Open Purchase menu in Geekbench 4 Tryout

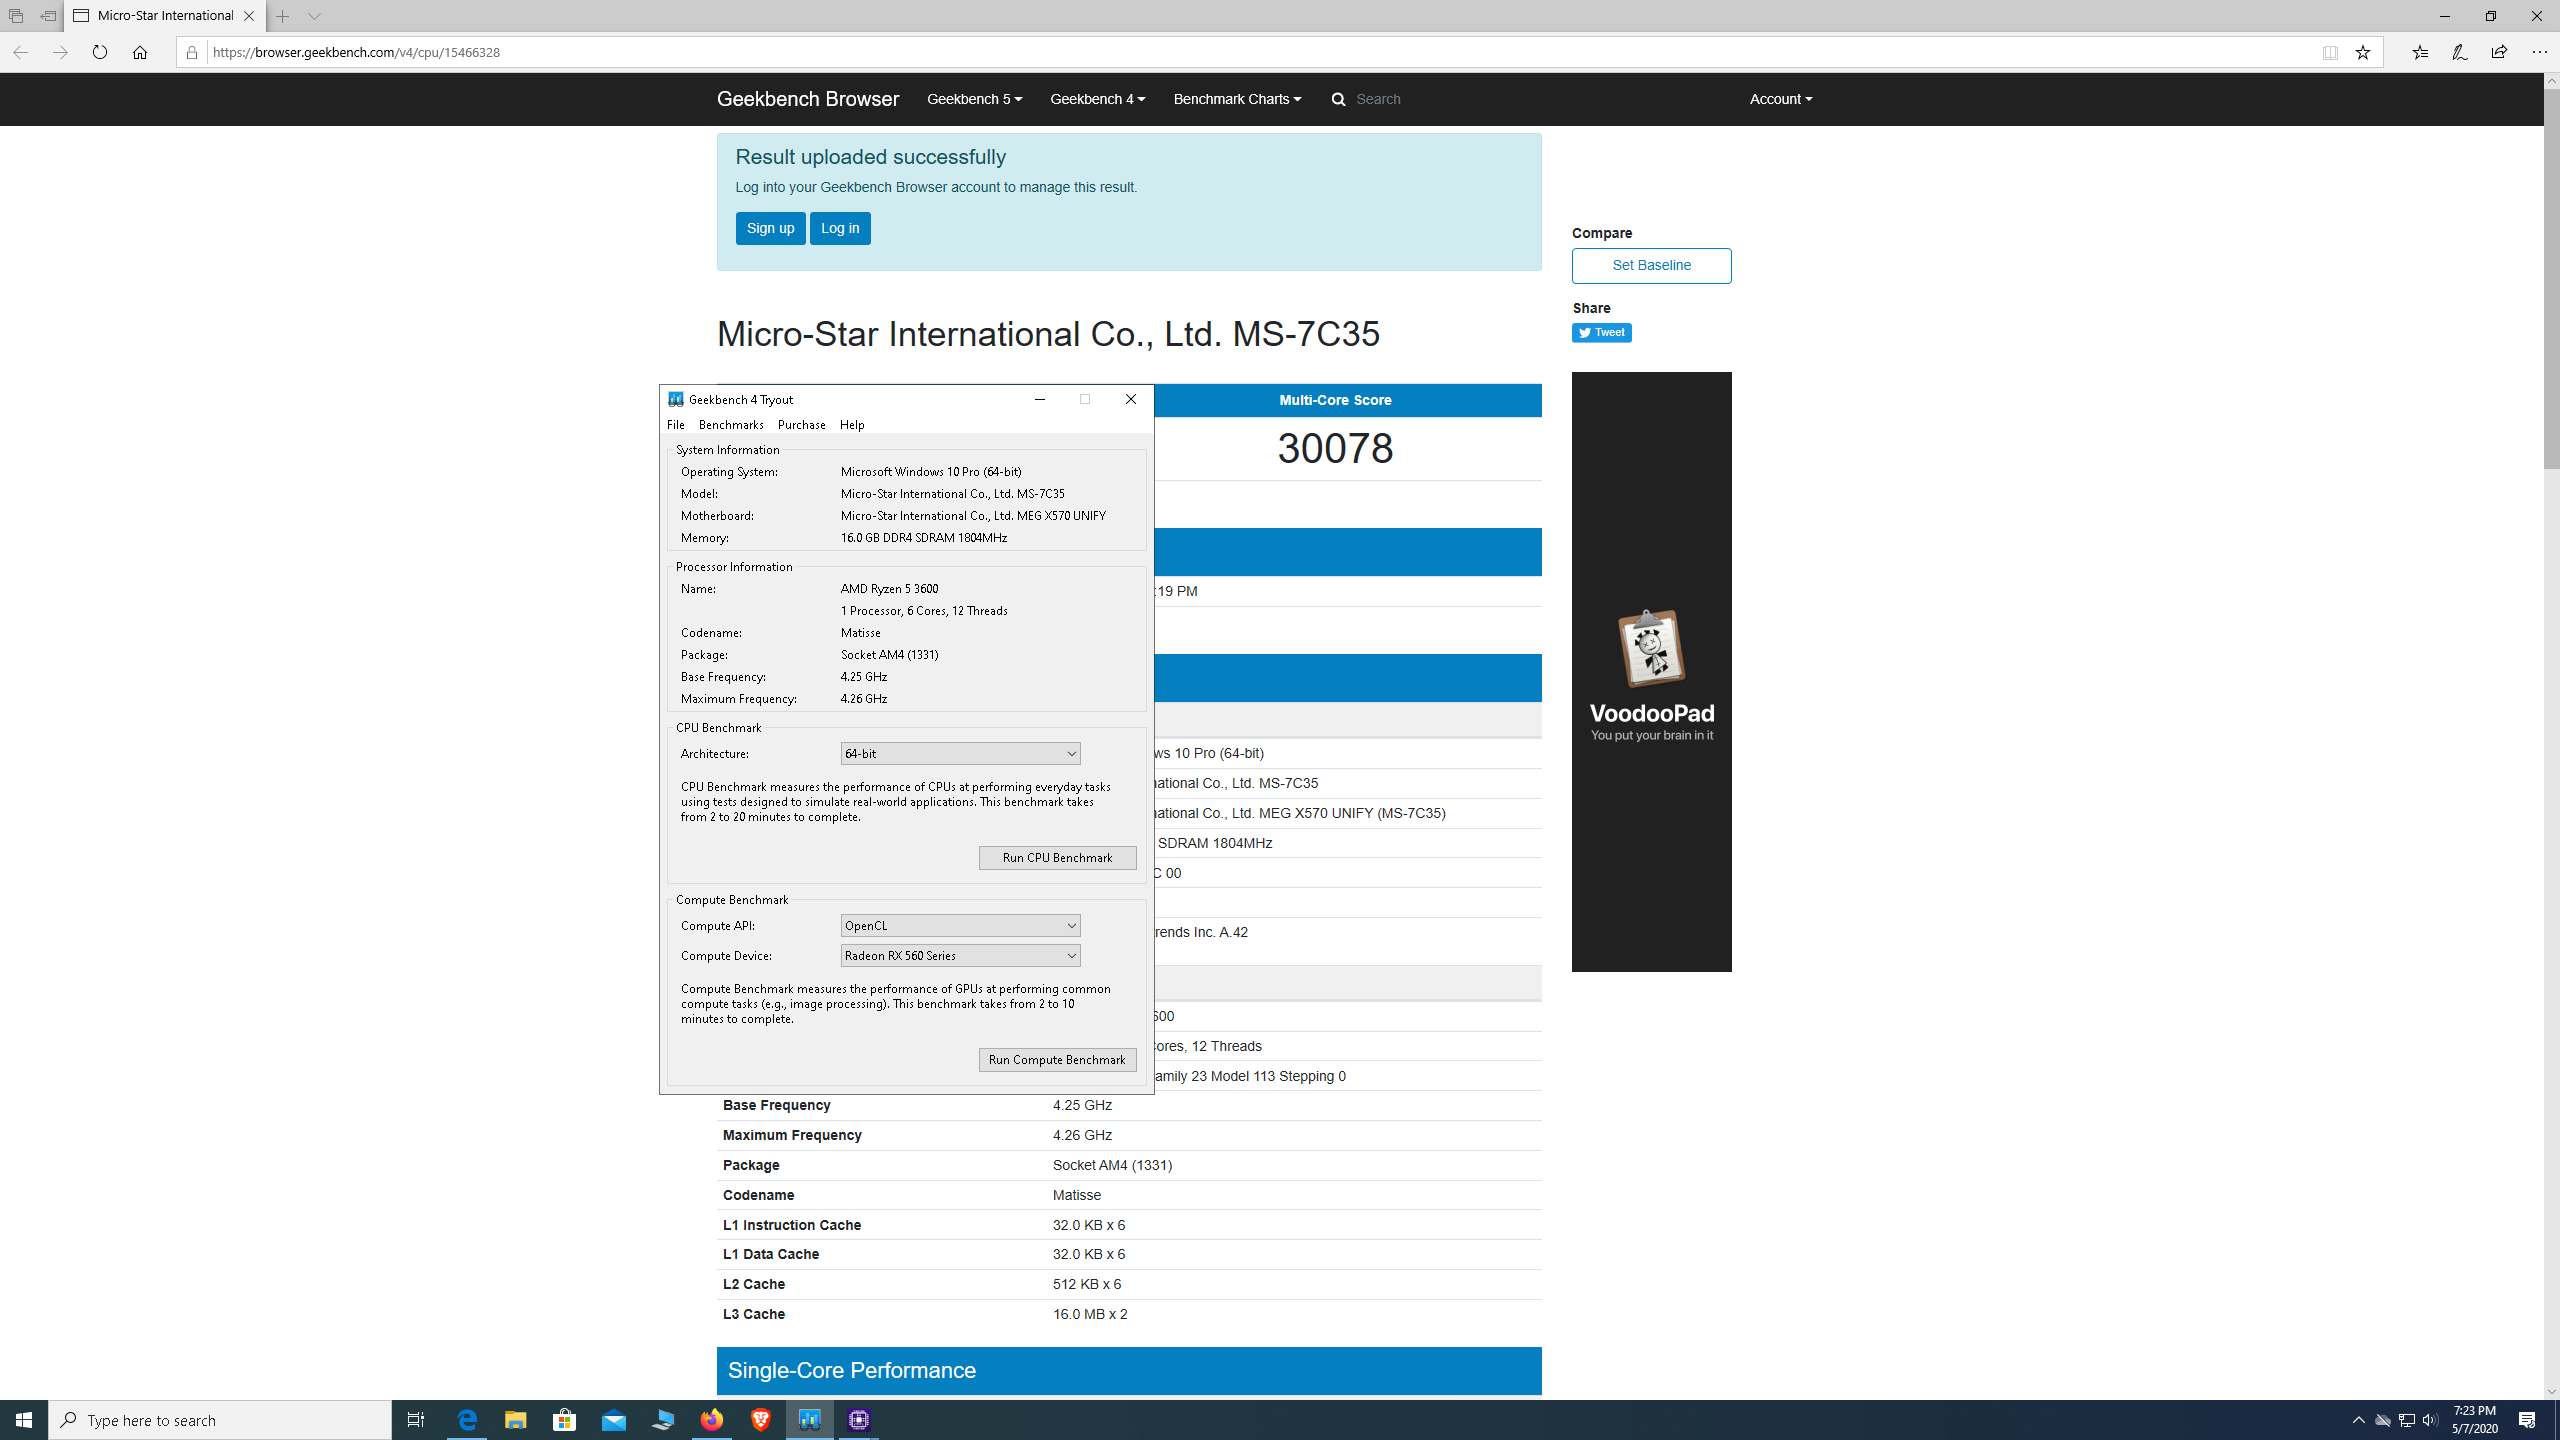coord(801,425)
